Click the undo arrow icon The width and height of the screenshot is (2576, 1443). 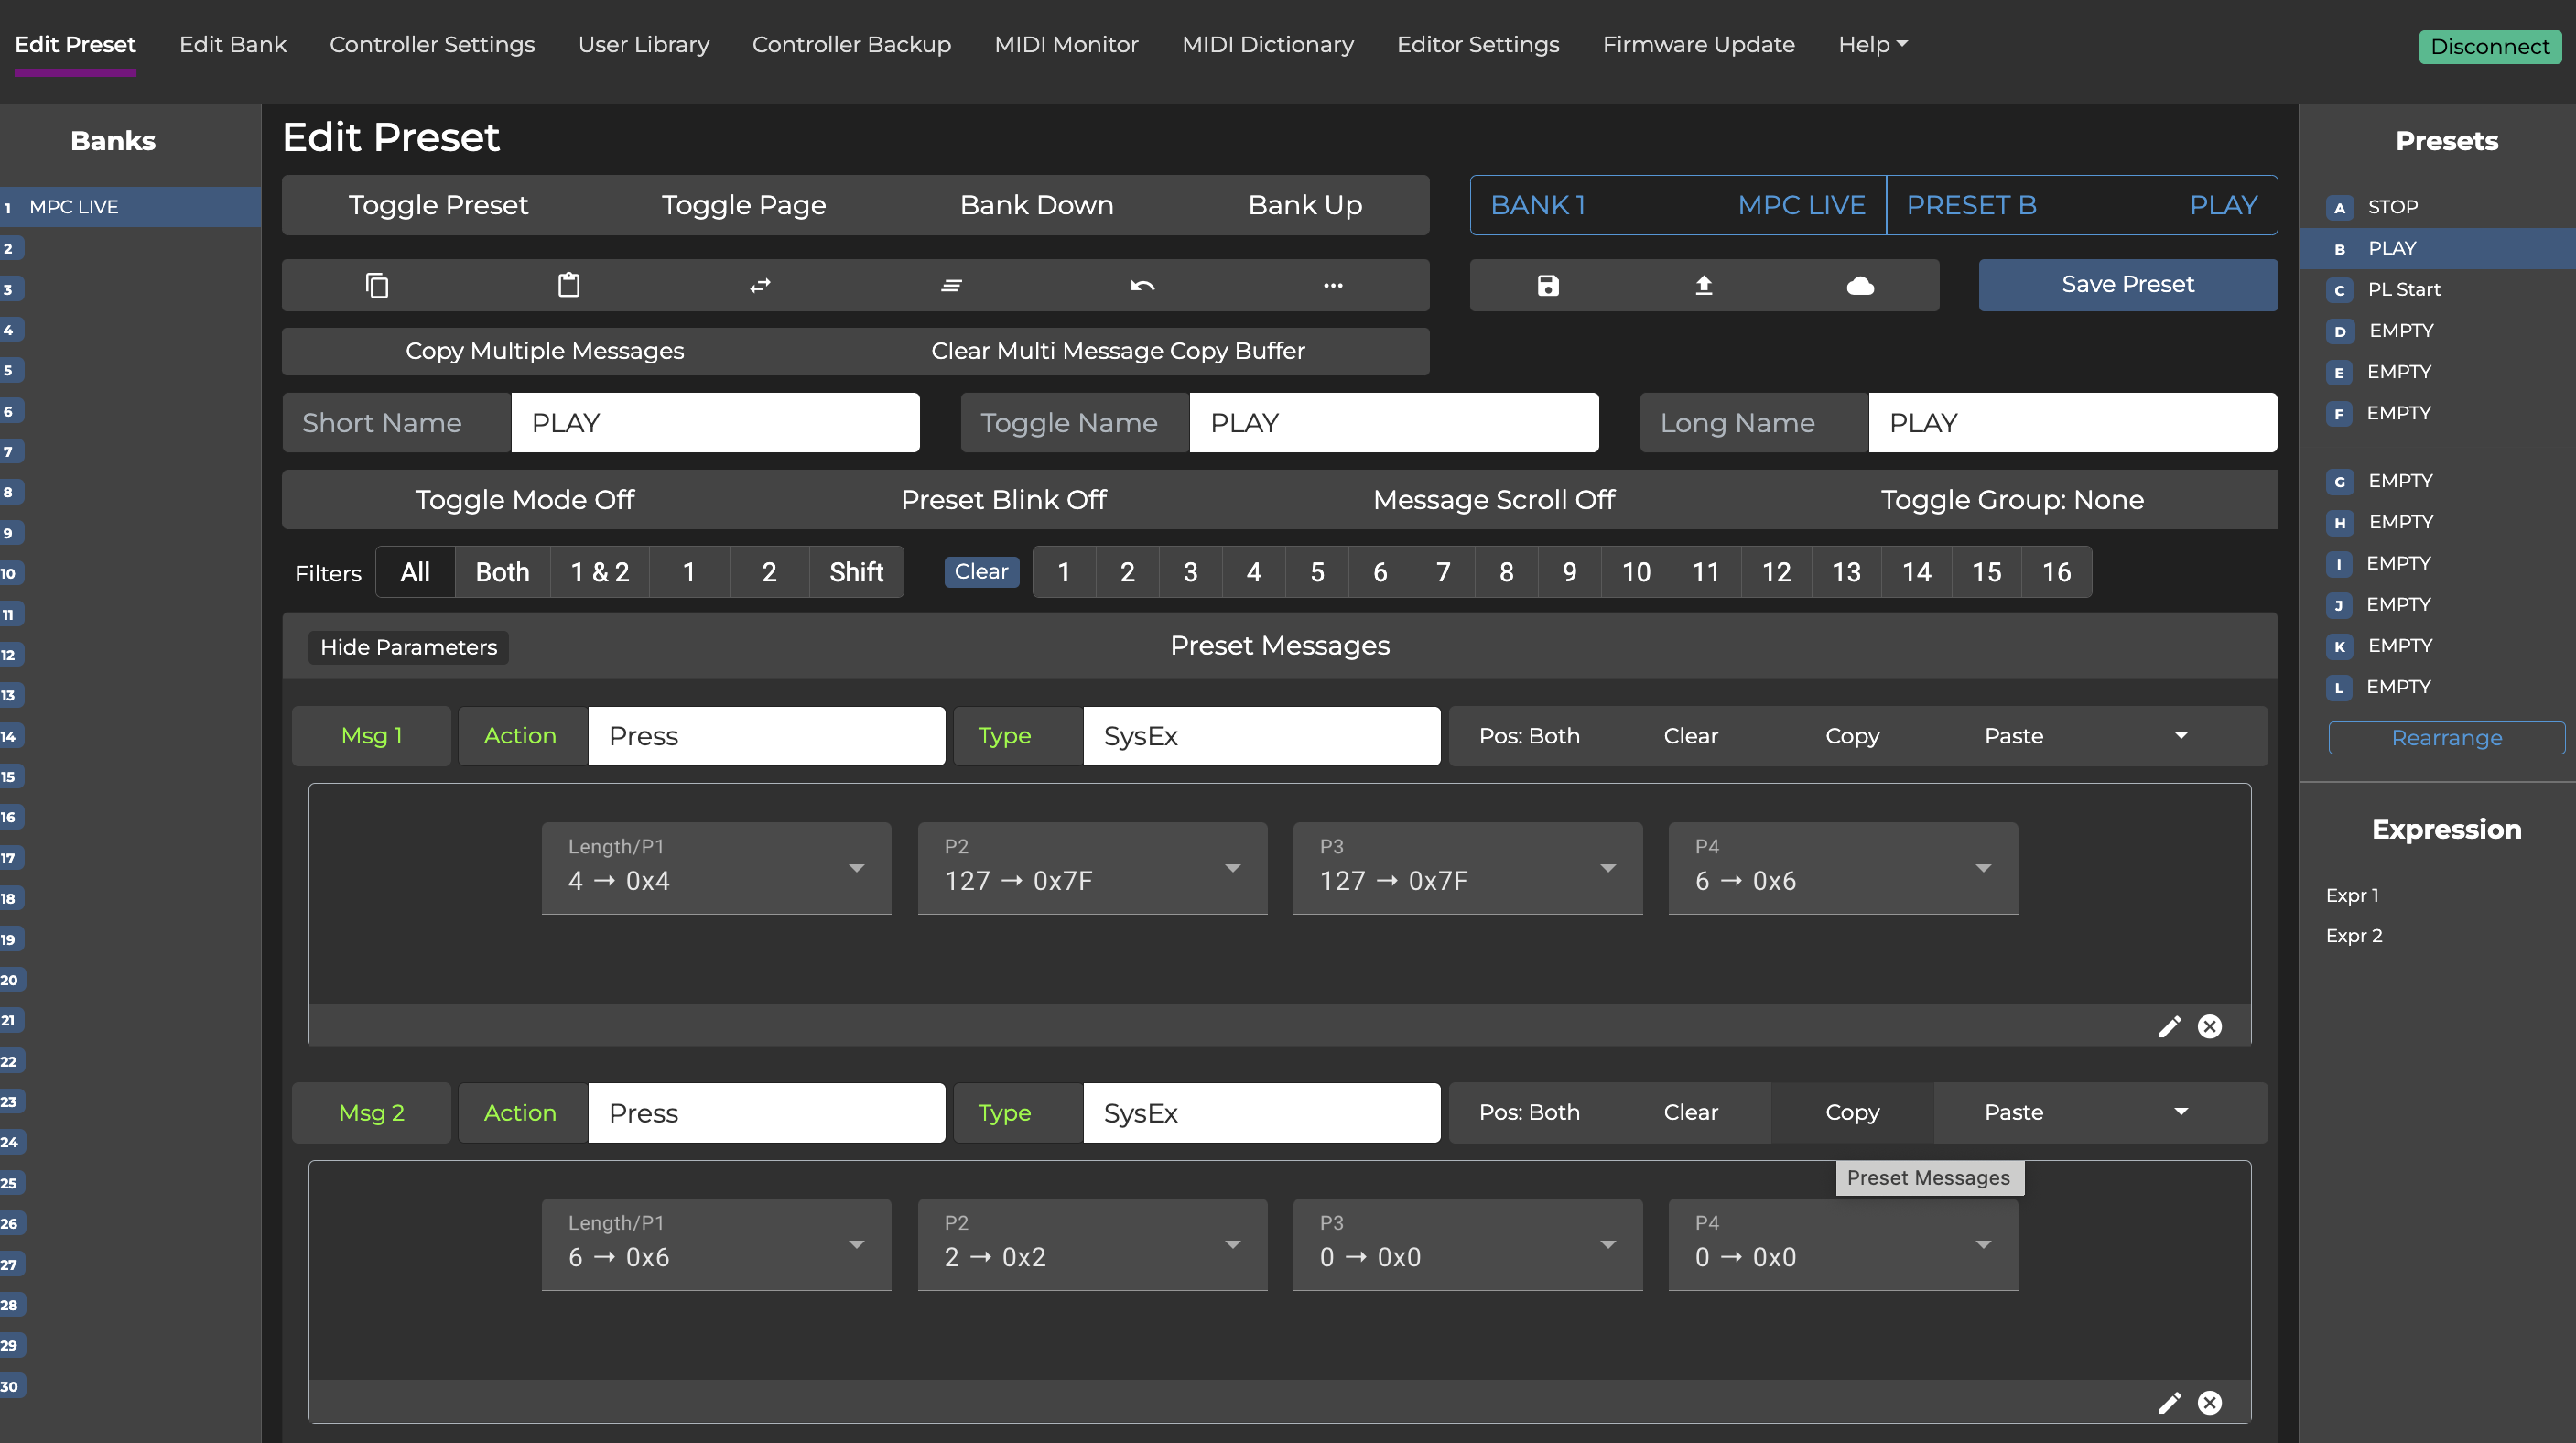(x=1142, y=286)
